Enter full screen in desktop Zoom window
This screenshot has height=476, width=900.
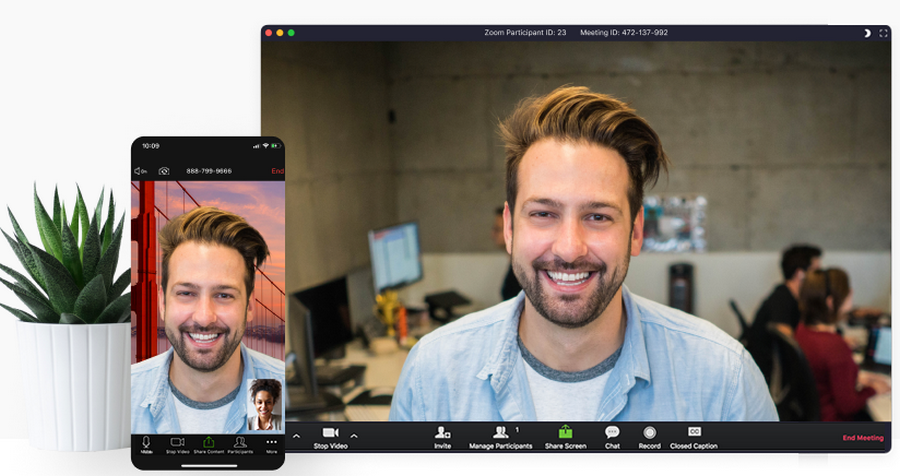click(883, 33)
